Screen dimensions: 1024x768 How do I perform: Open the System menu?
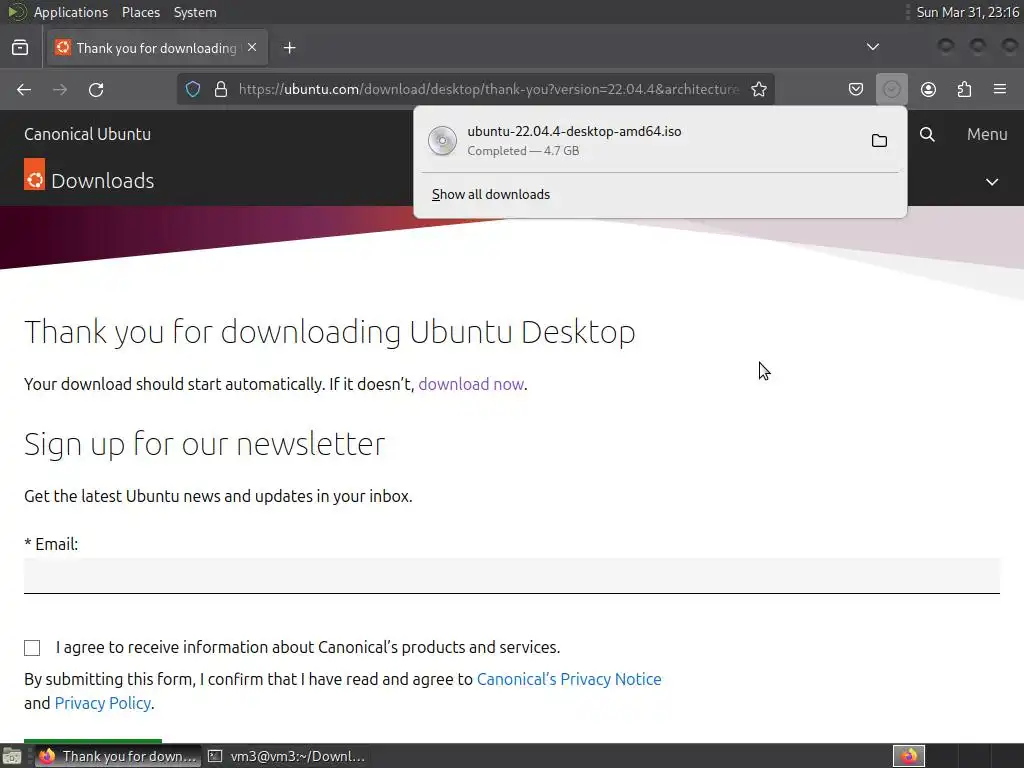click(x=195, y=12)
